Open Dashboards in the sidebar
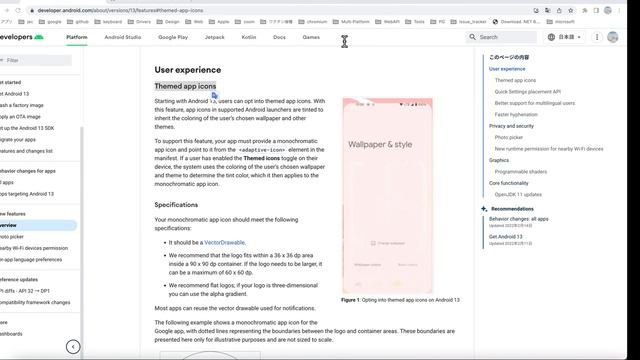The image size is (640, 360). tap(11, 334)
